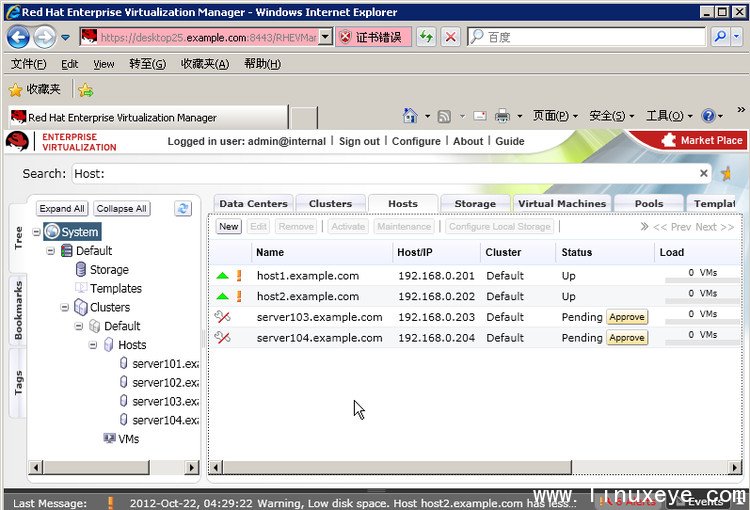Click the Guide link
The width and height of the screenshot is (750, 510).
(510, 141)
